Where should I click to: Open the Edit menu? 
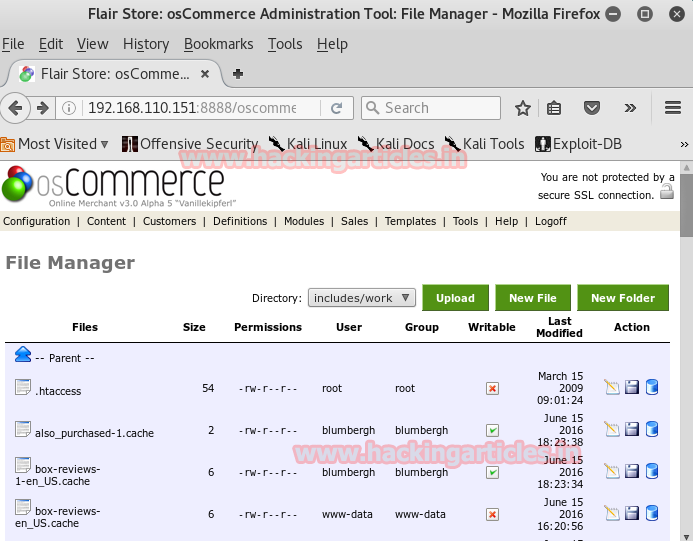[51, 44]
